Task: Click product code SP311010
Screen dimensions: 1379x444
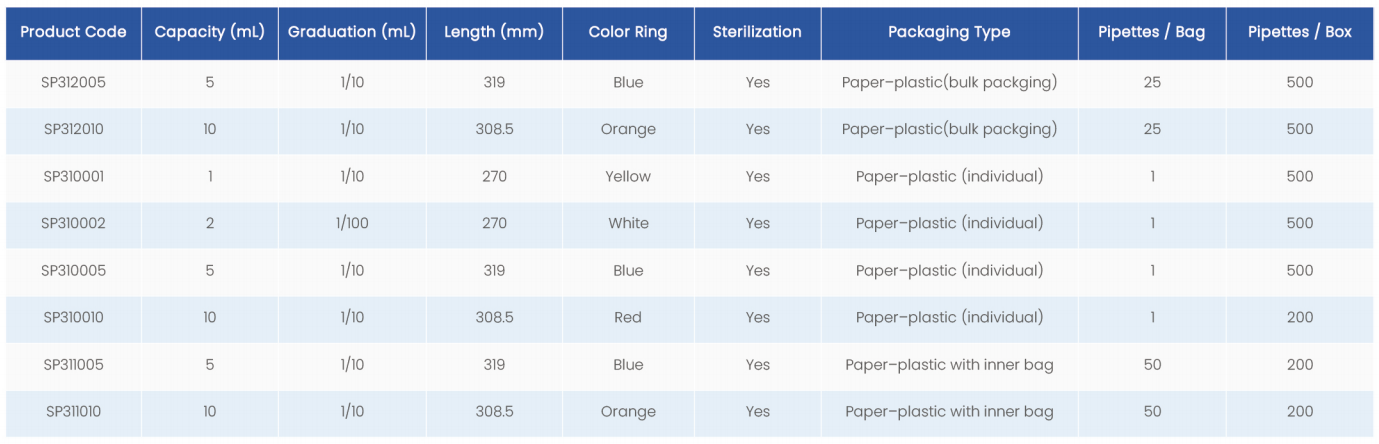Action: pyautogui.click(x=74, y=411)
